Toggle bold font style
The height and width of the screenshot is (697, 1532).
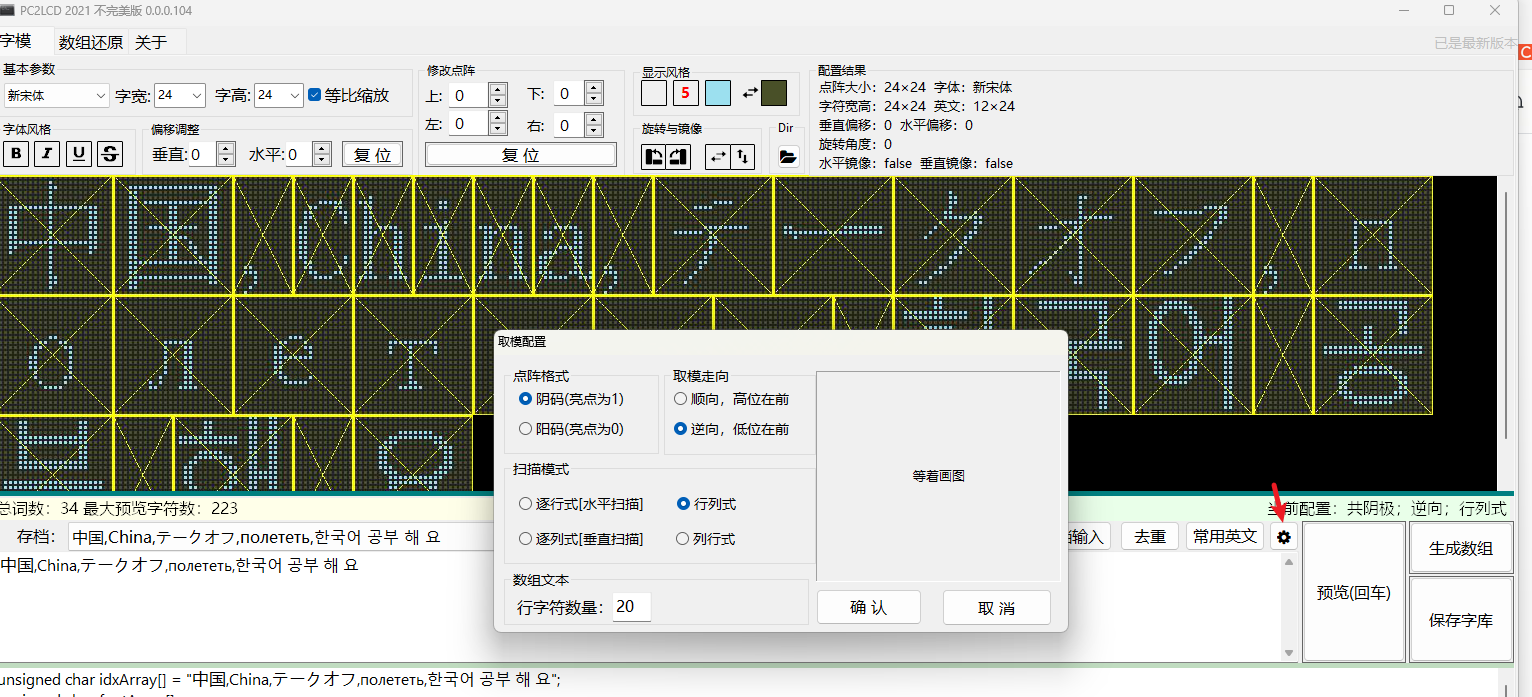[16, 154]
